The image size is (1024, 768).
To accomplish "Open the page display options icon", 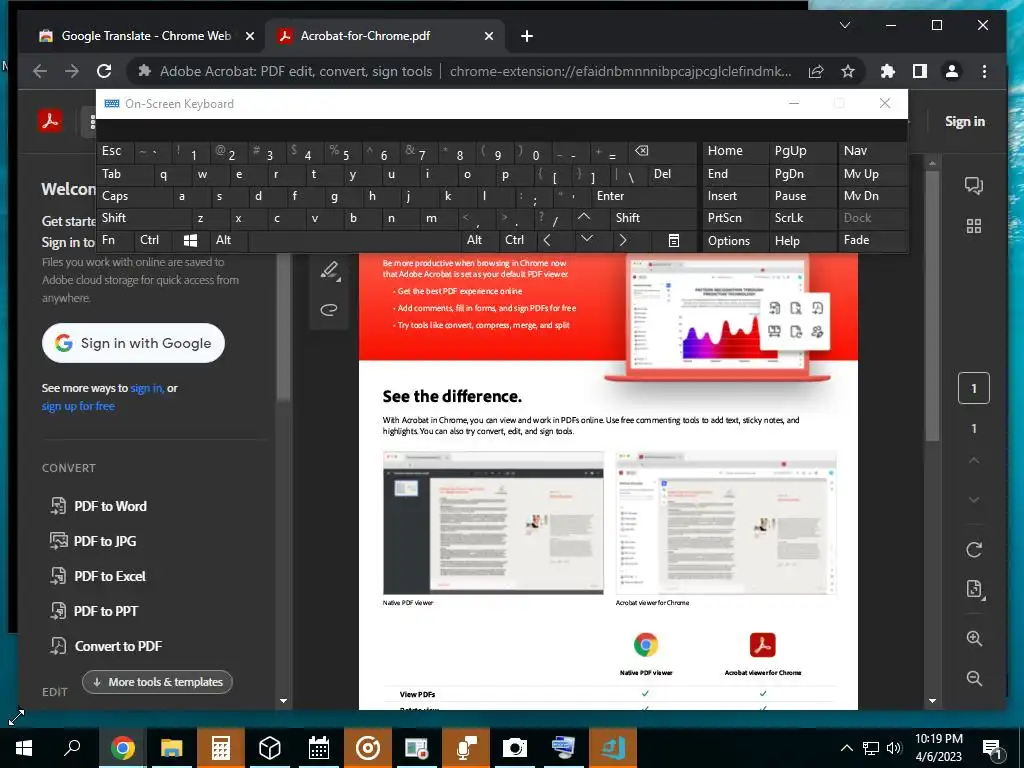I will 975,588.
